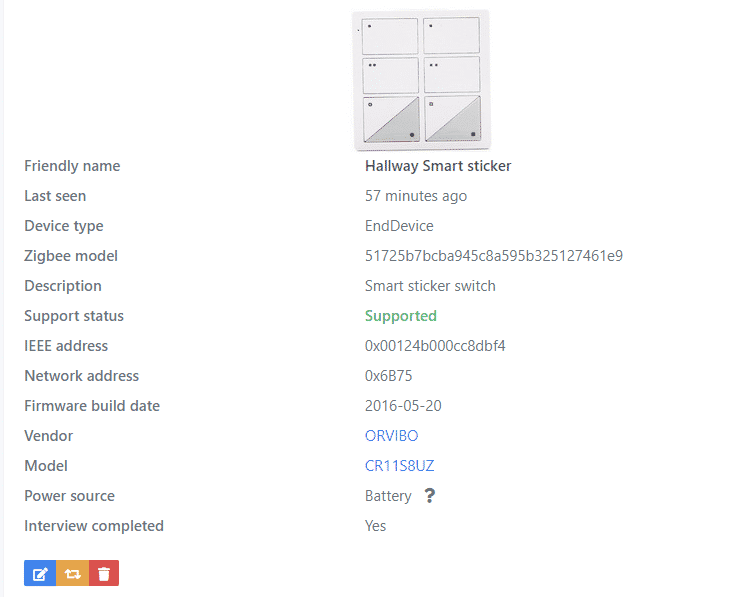
Task: Click the Support status label
Action: 74,316
